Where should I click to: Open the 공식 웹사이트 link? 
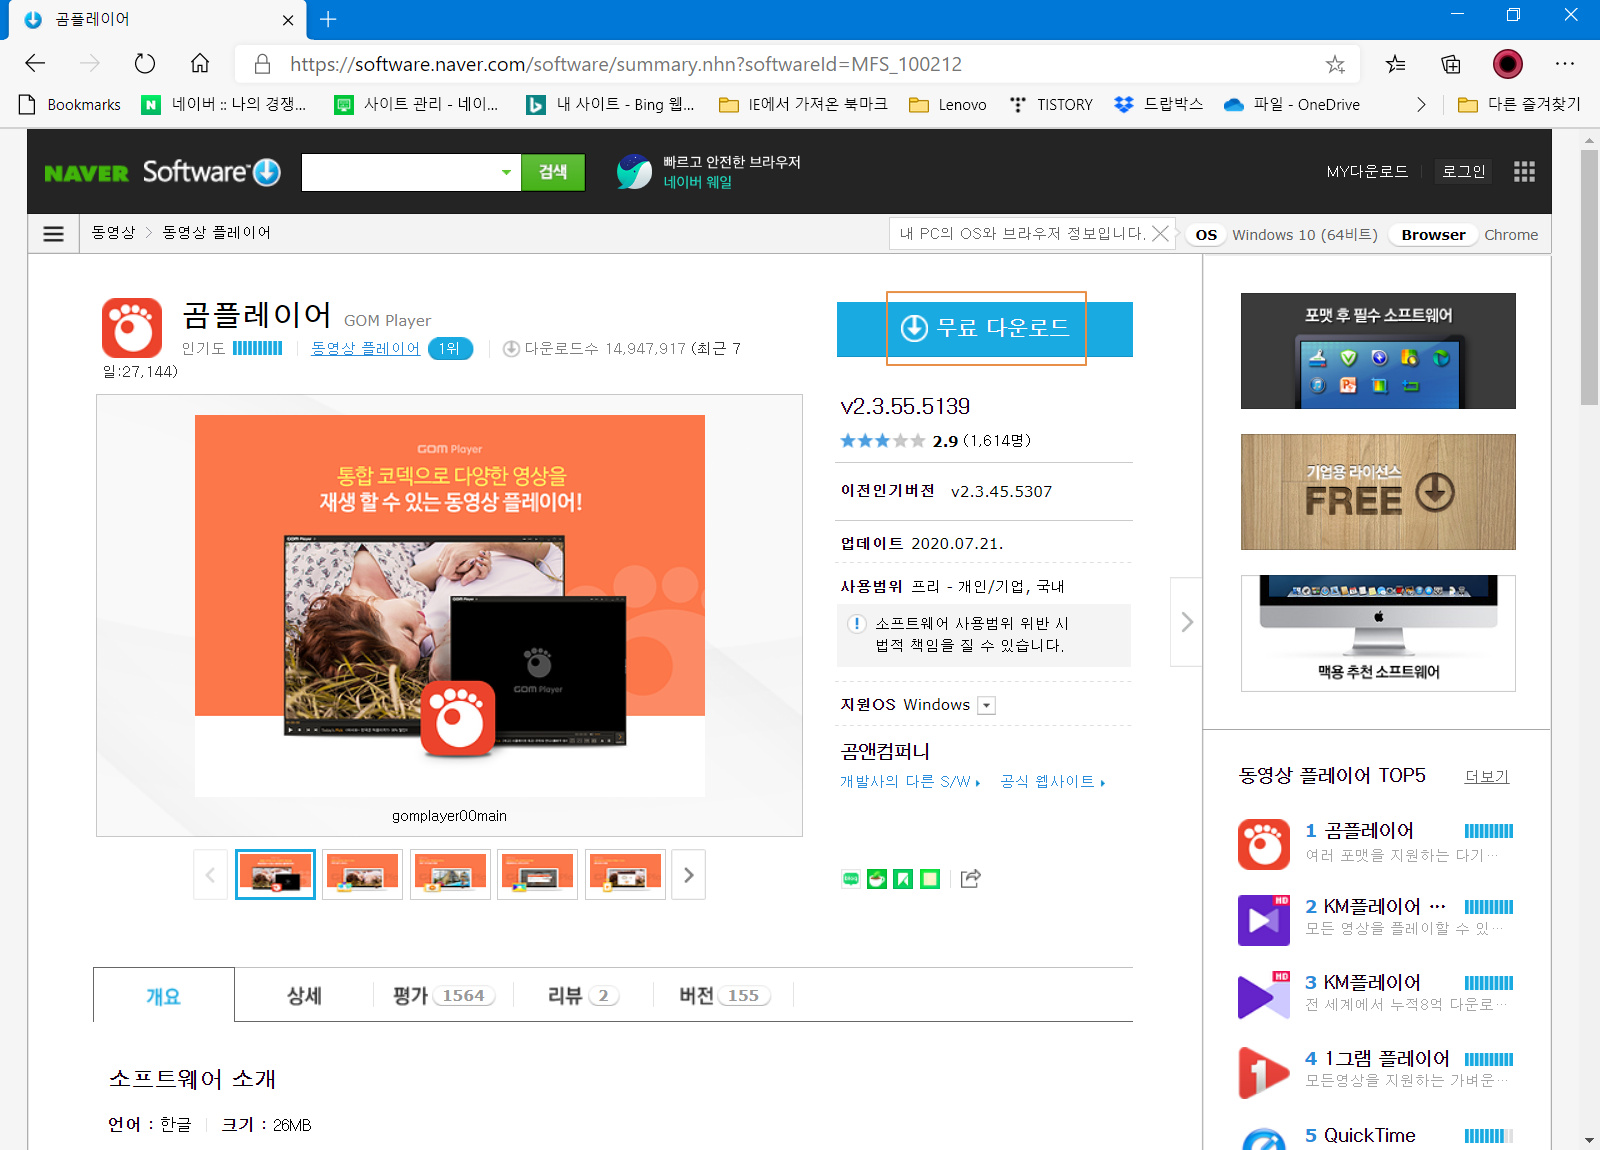pyautogui.click(x=1052, y=781)
